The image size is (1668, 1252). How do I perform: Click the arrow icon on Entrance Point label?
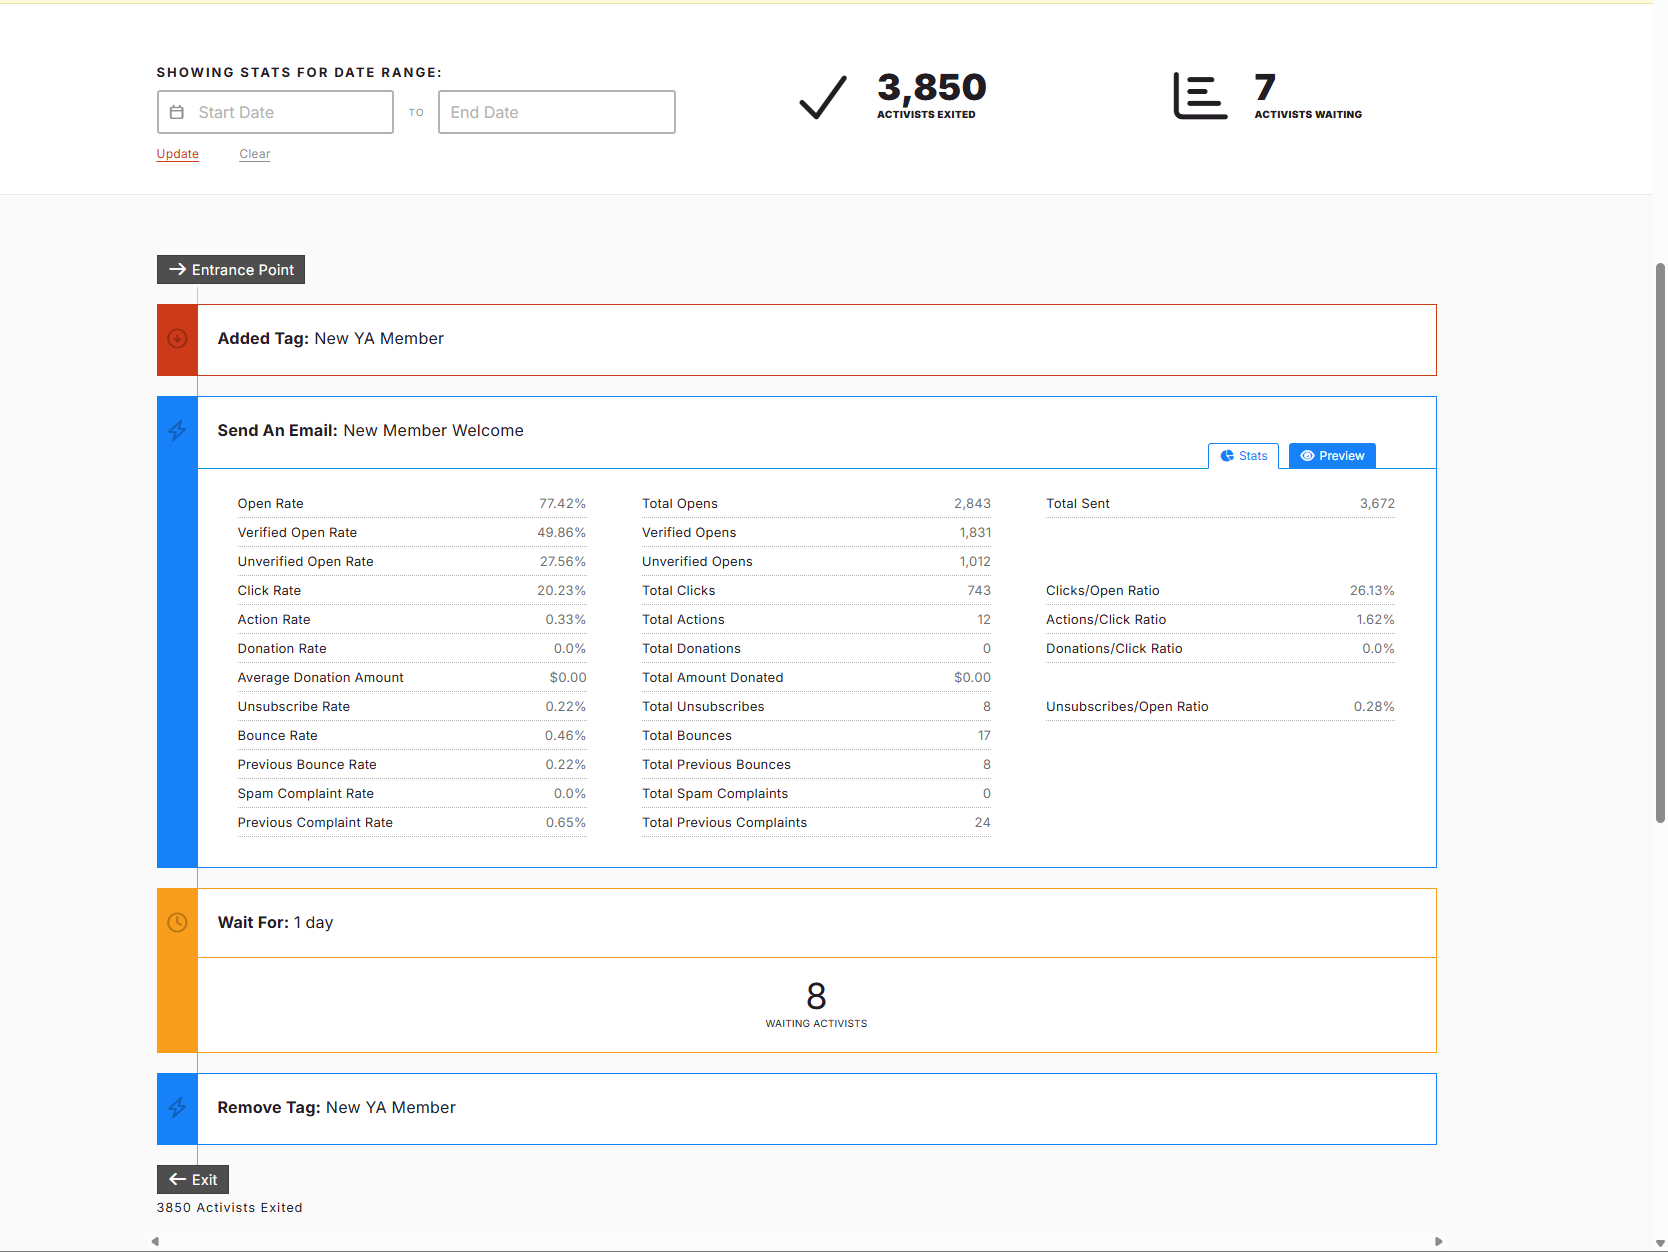177,269
